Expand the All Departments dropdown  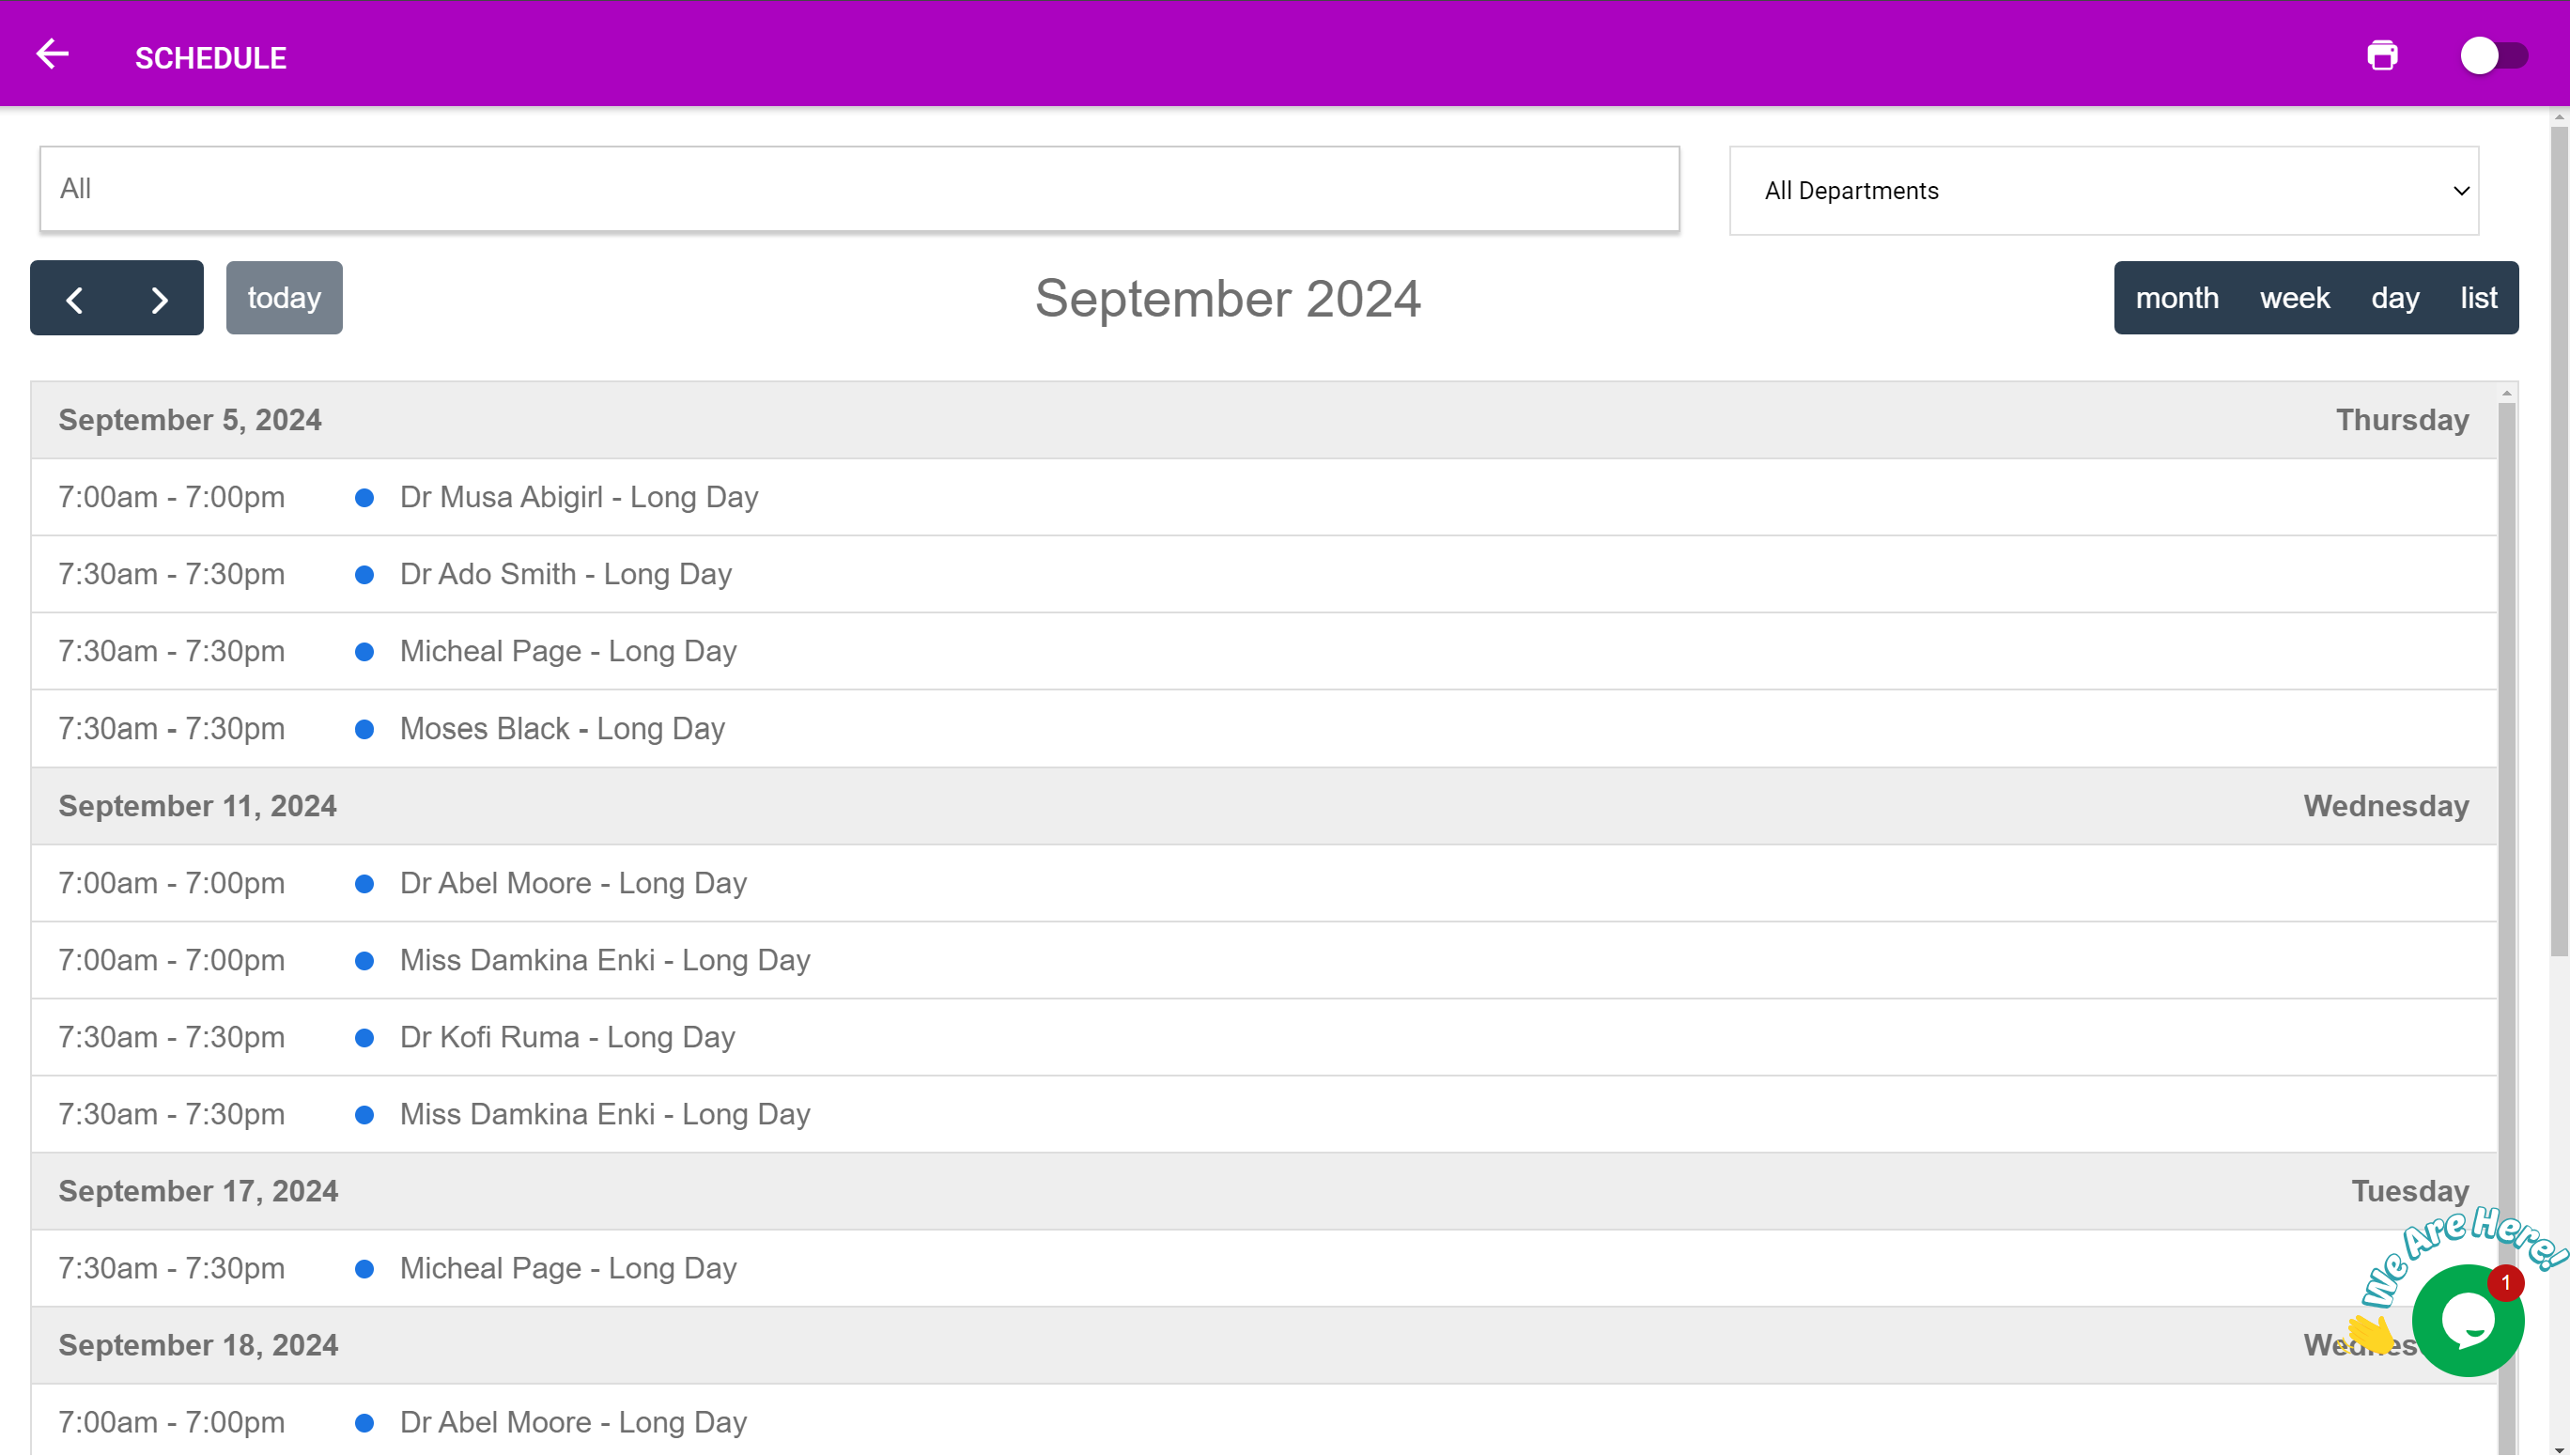2102,189
